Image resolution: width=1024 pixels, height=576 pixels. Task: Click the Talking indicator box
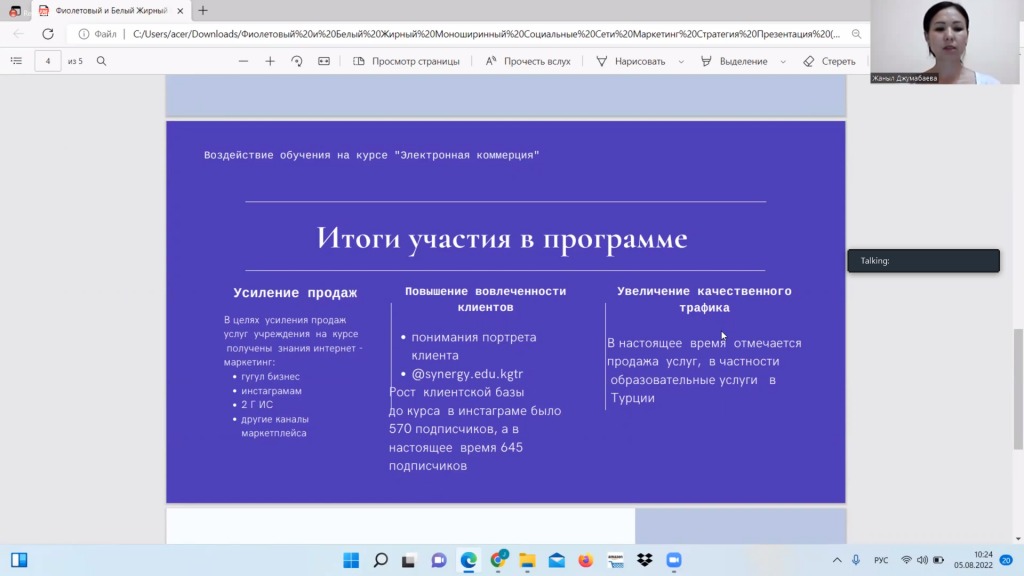[923, 261]
